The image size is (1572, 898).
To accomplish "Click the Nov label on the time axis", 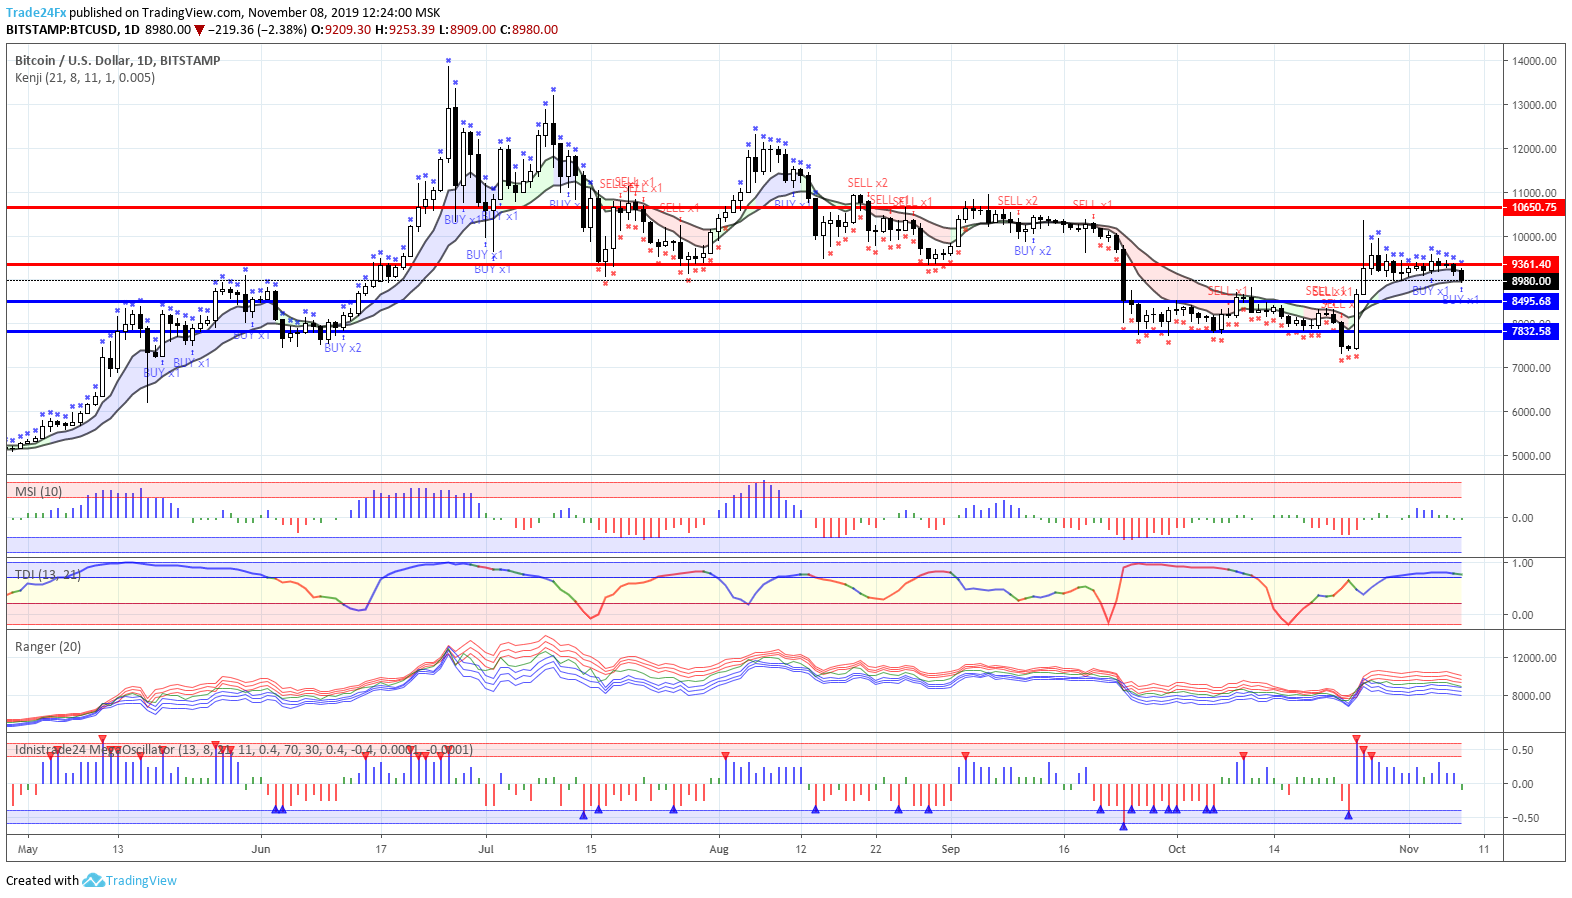I will [1409, 849].
